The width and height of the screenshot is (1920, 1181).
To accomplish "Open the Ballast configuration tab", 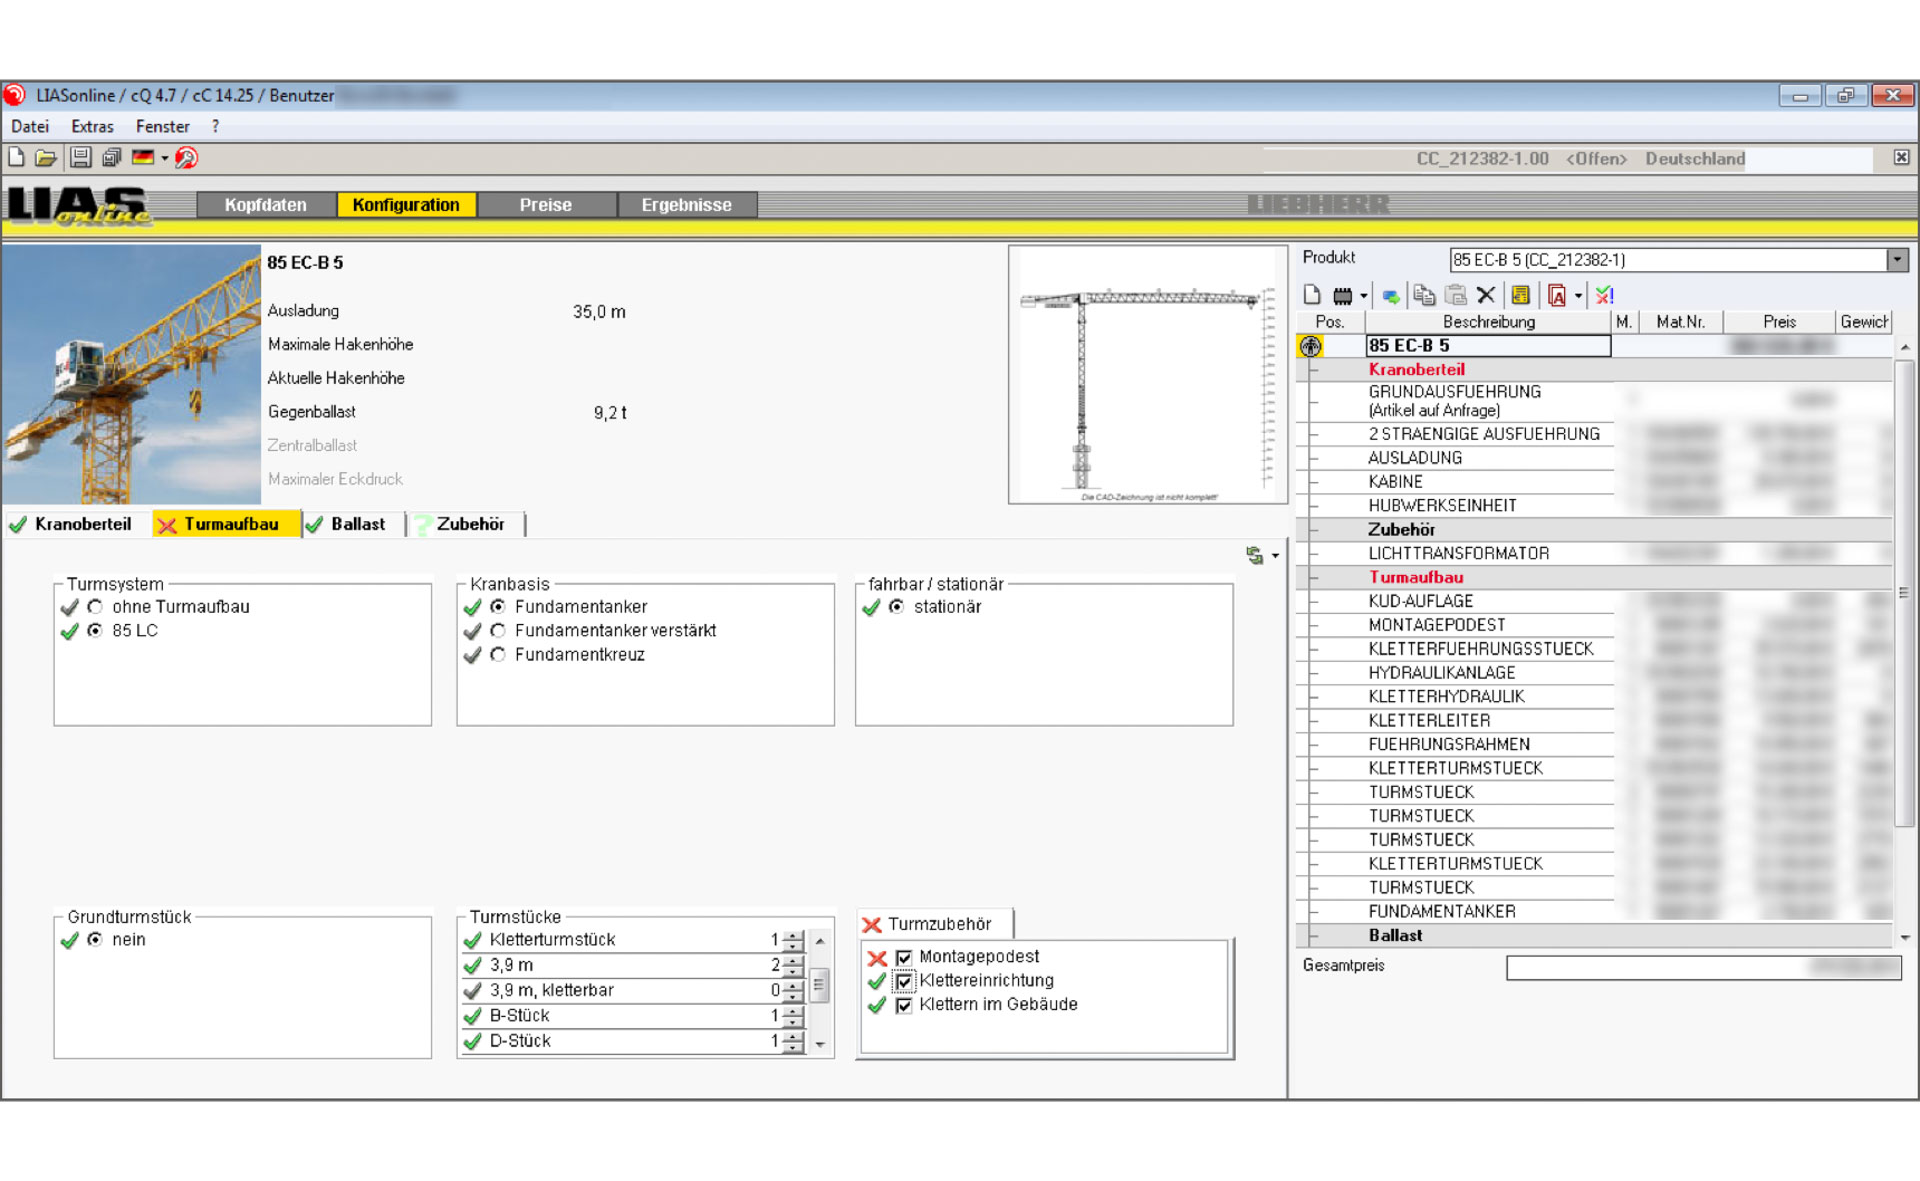I will pos(357,524).
